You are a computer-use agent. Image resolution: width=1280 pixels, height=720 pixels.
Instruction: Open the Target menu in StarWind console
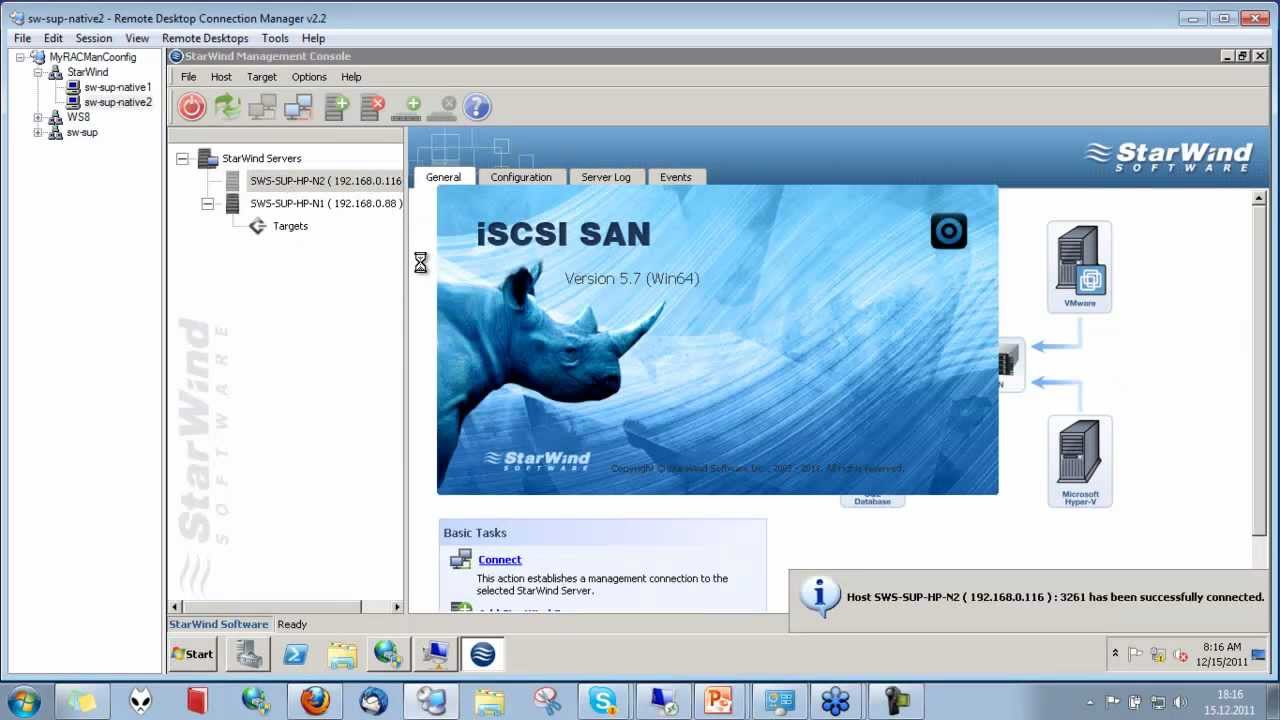tap(262, 77)
